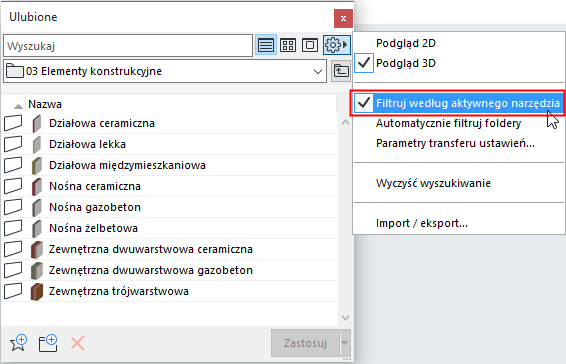This screenshot has width=566, height=364.
Task: Click wall icon of Działowa ceramiczna
Action: (x=36, y=124)
